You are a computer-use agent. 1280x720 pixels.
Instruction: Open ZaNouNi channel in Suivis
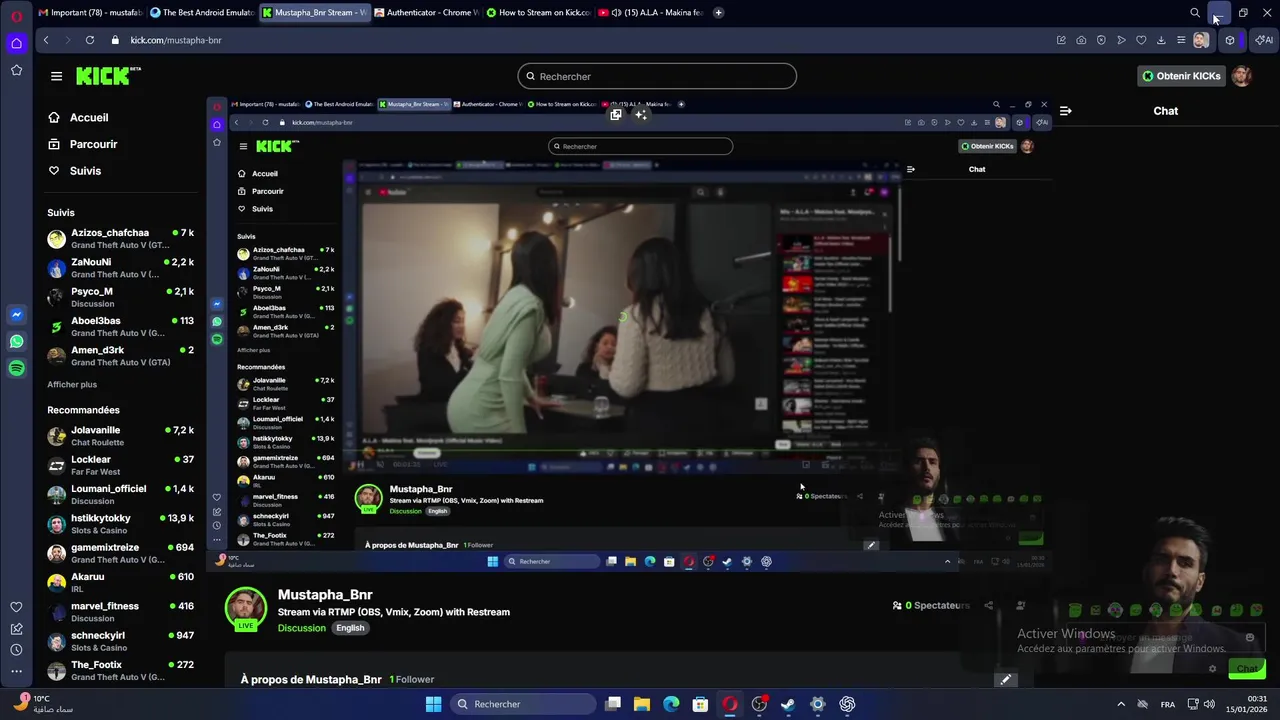pos(120,267)
